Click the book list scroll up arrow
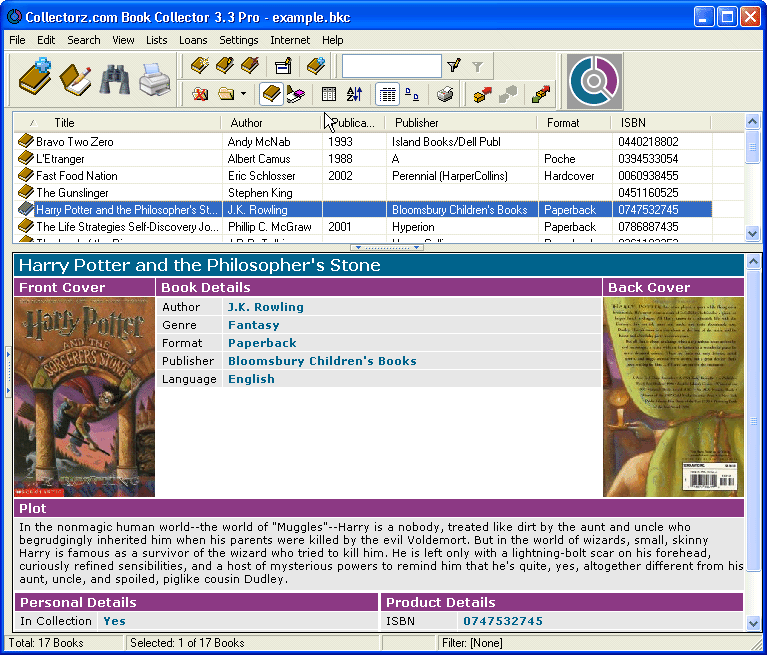The height and width of the screenshot is (655, 767). click(752, 120)
